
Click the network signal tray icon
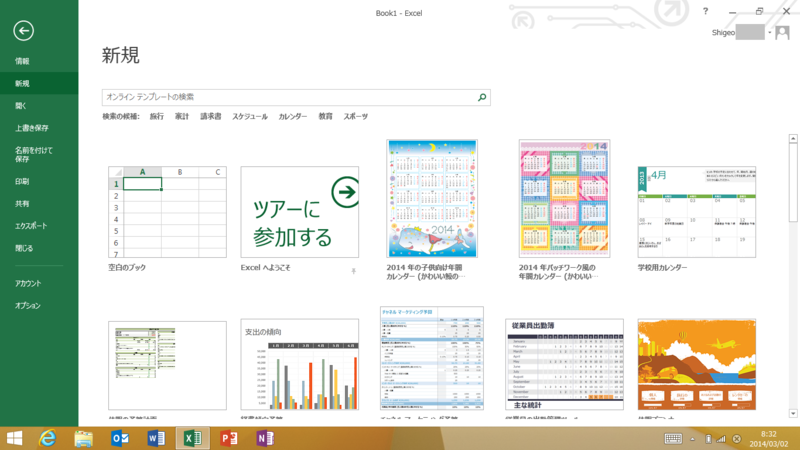721,439
